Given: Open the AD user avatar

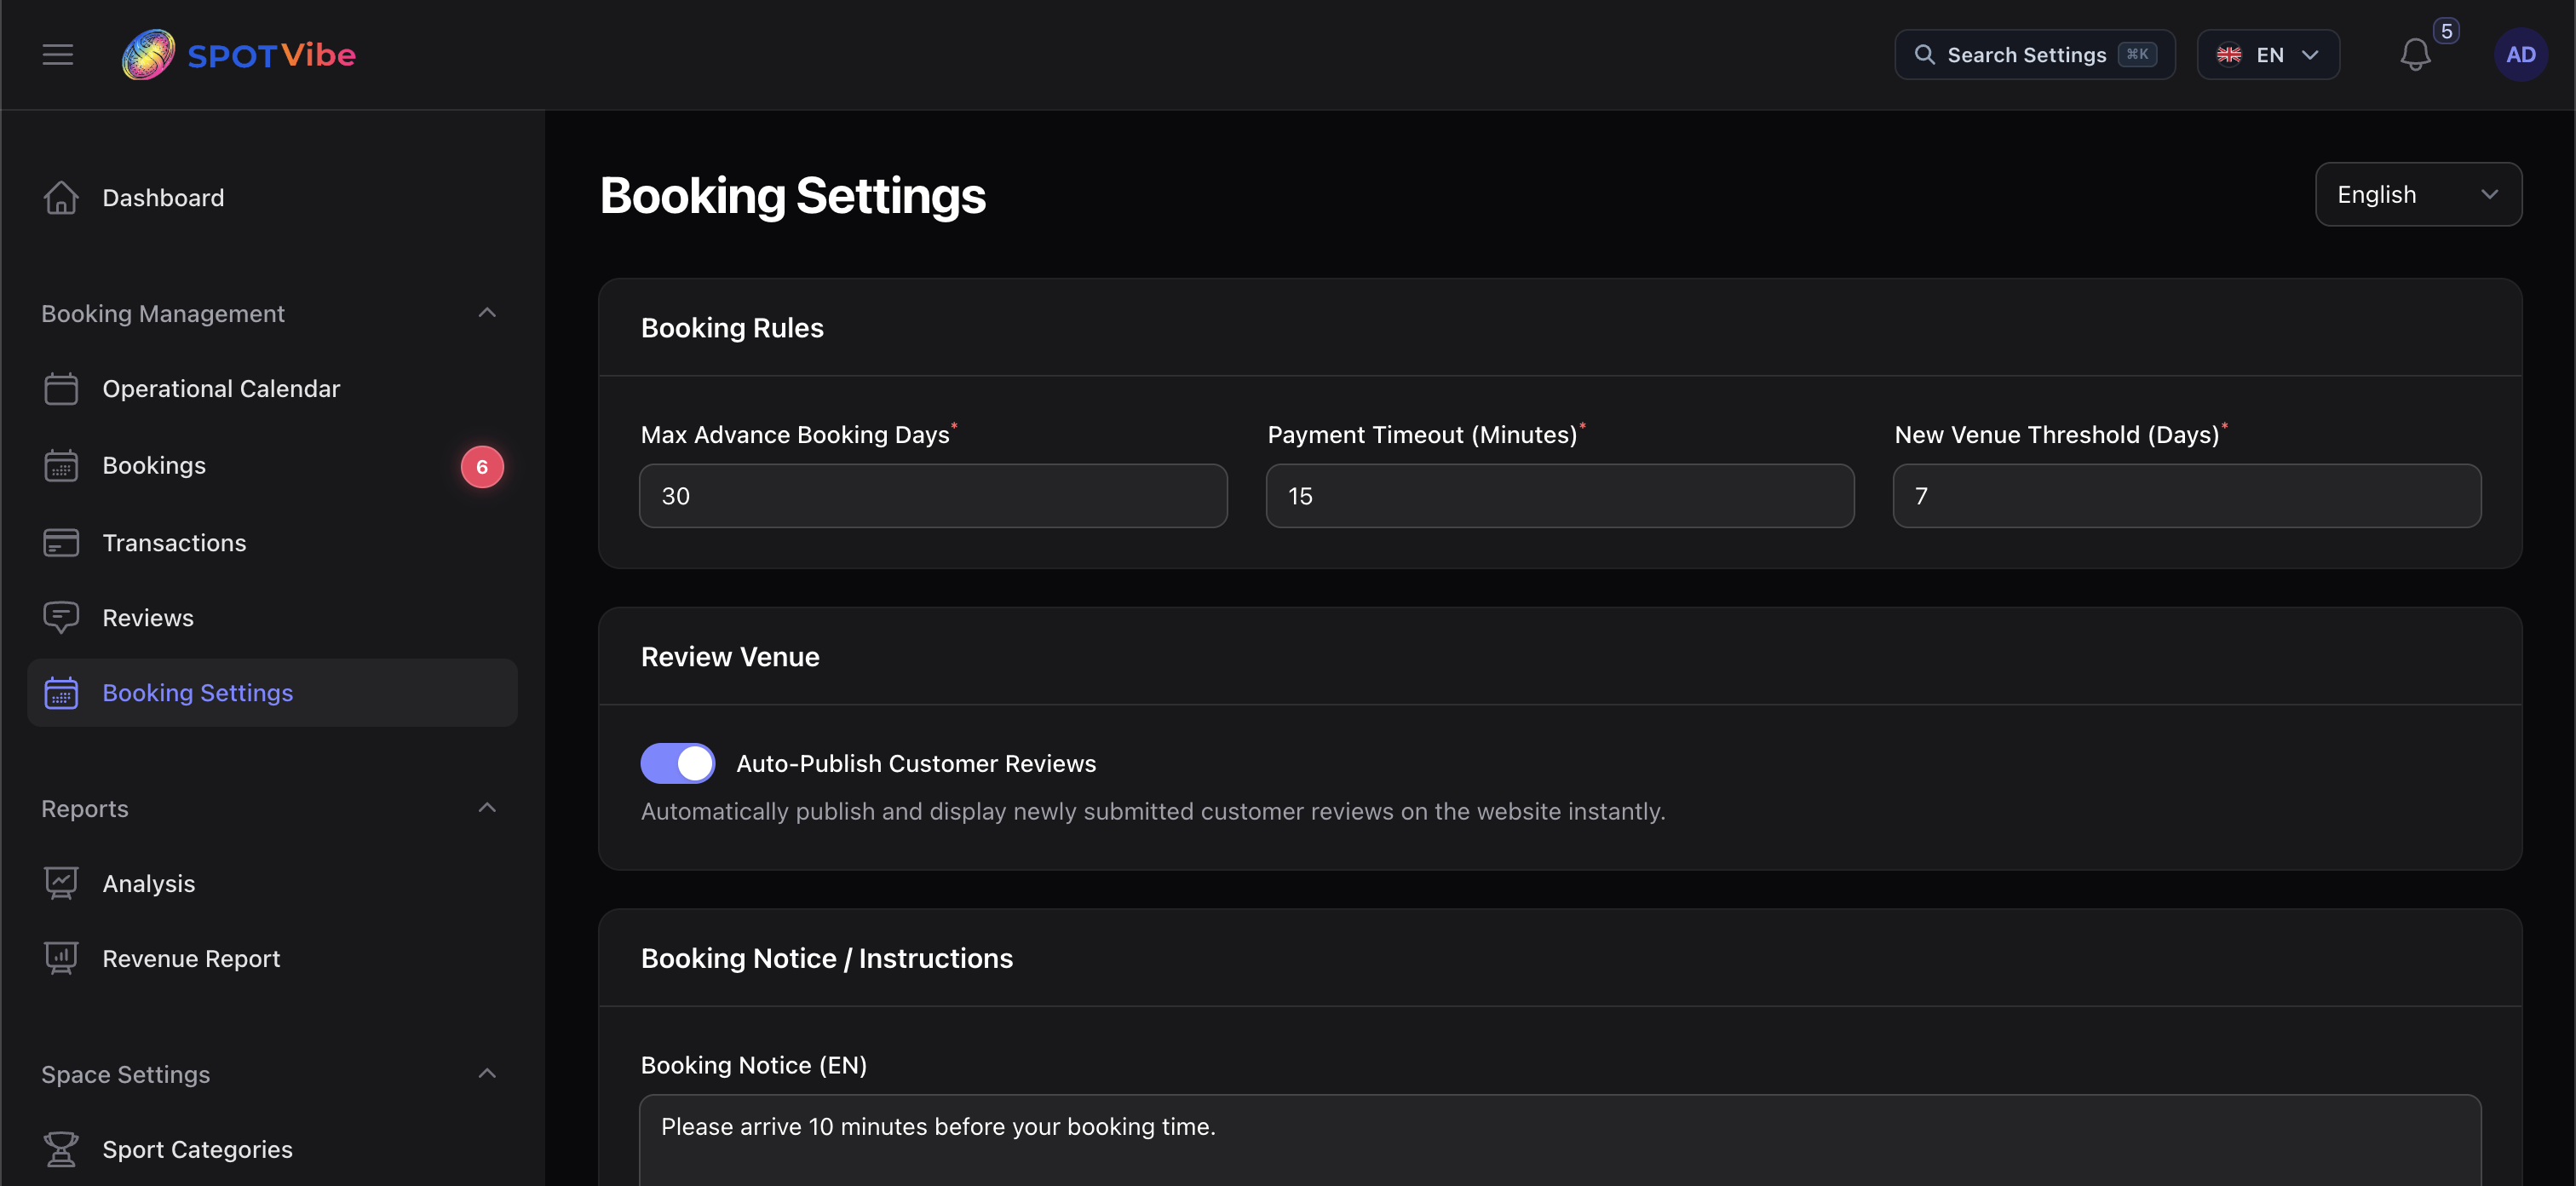Looking at the screenshot, I should [x=2520, y=54].
